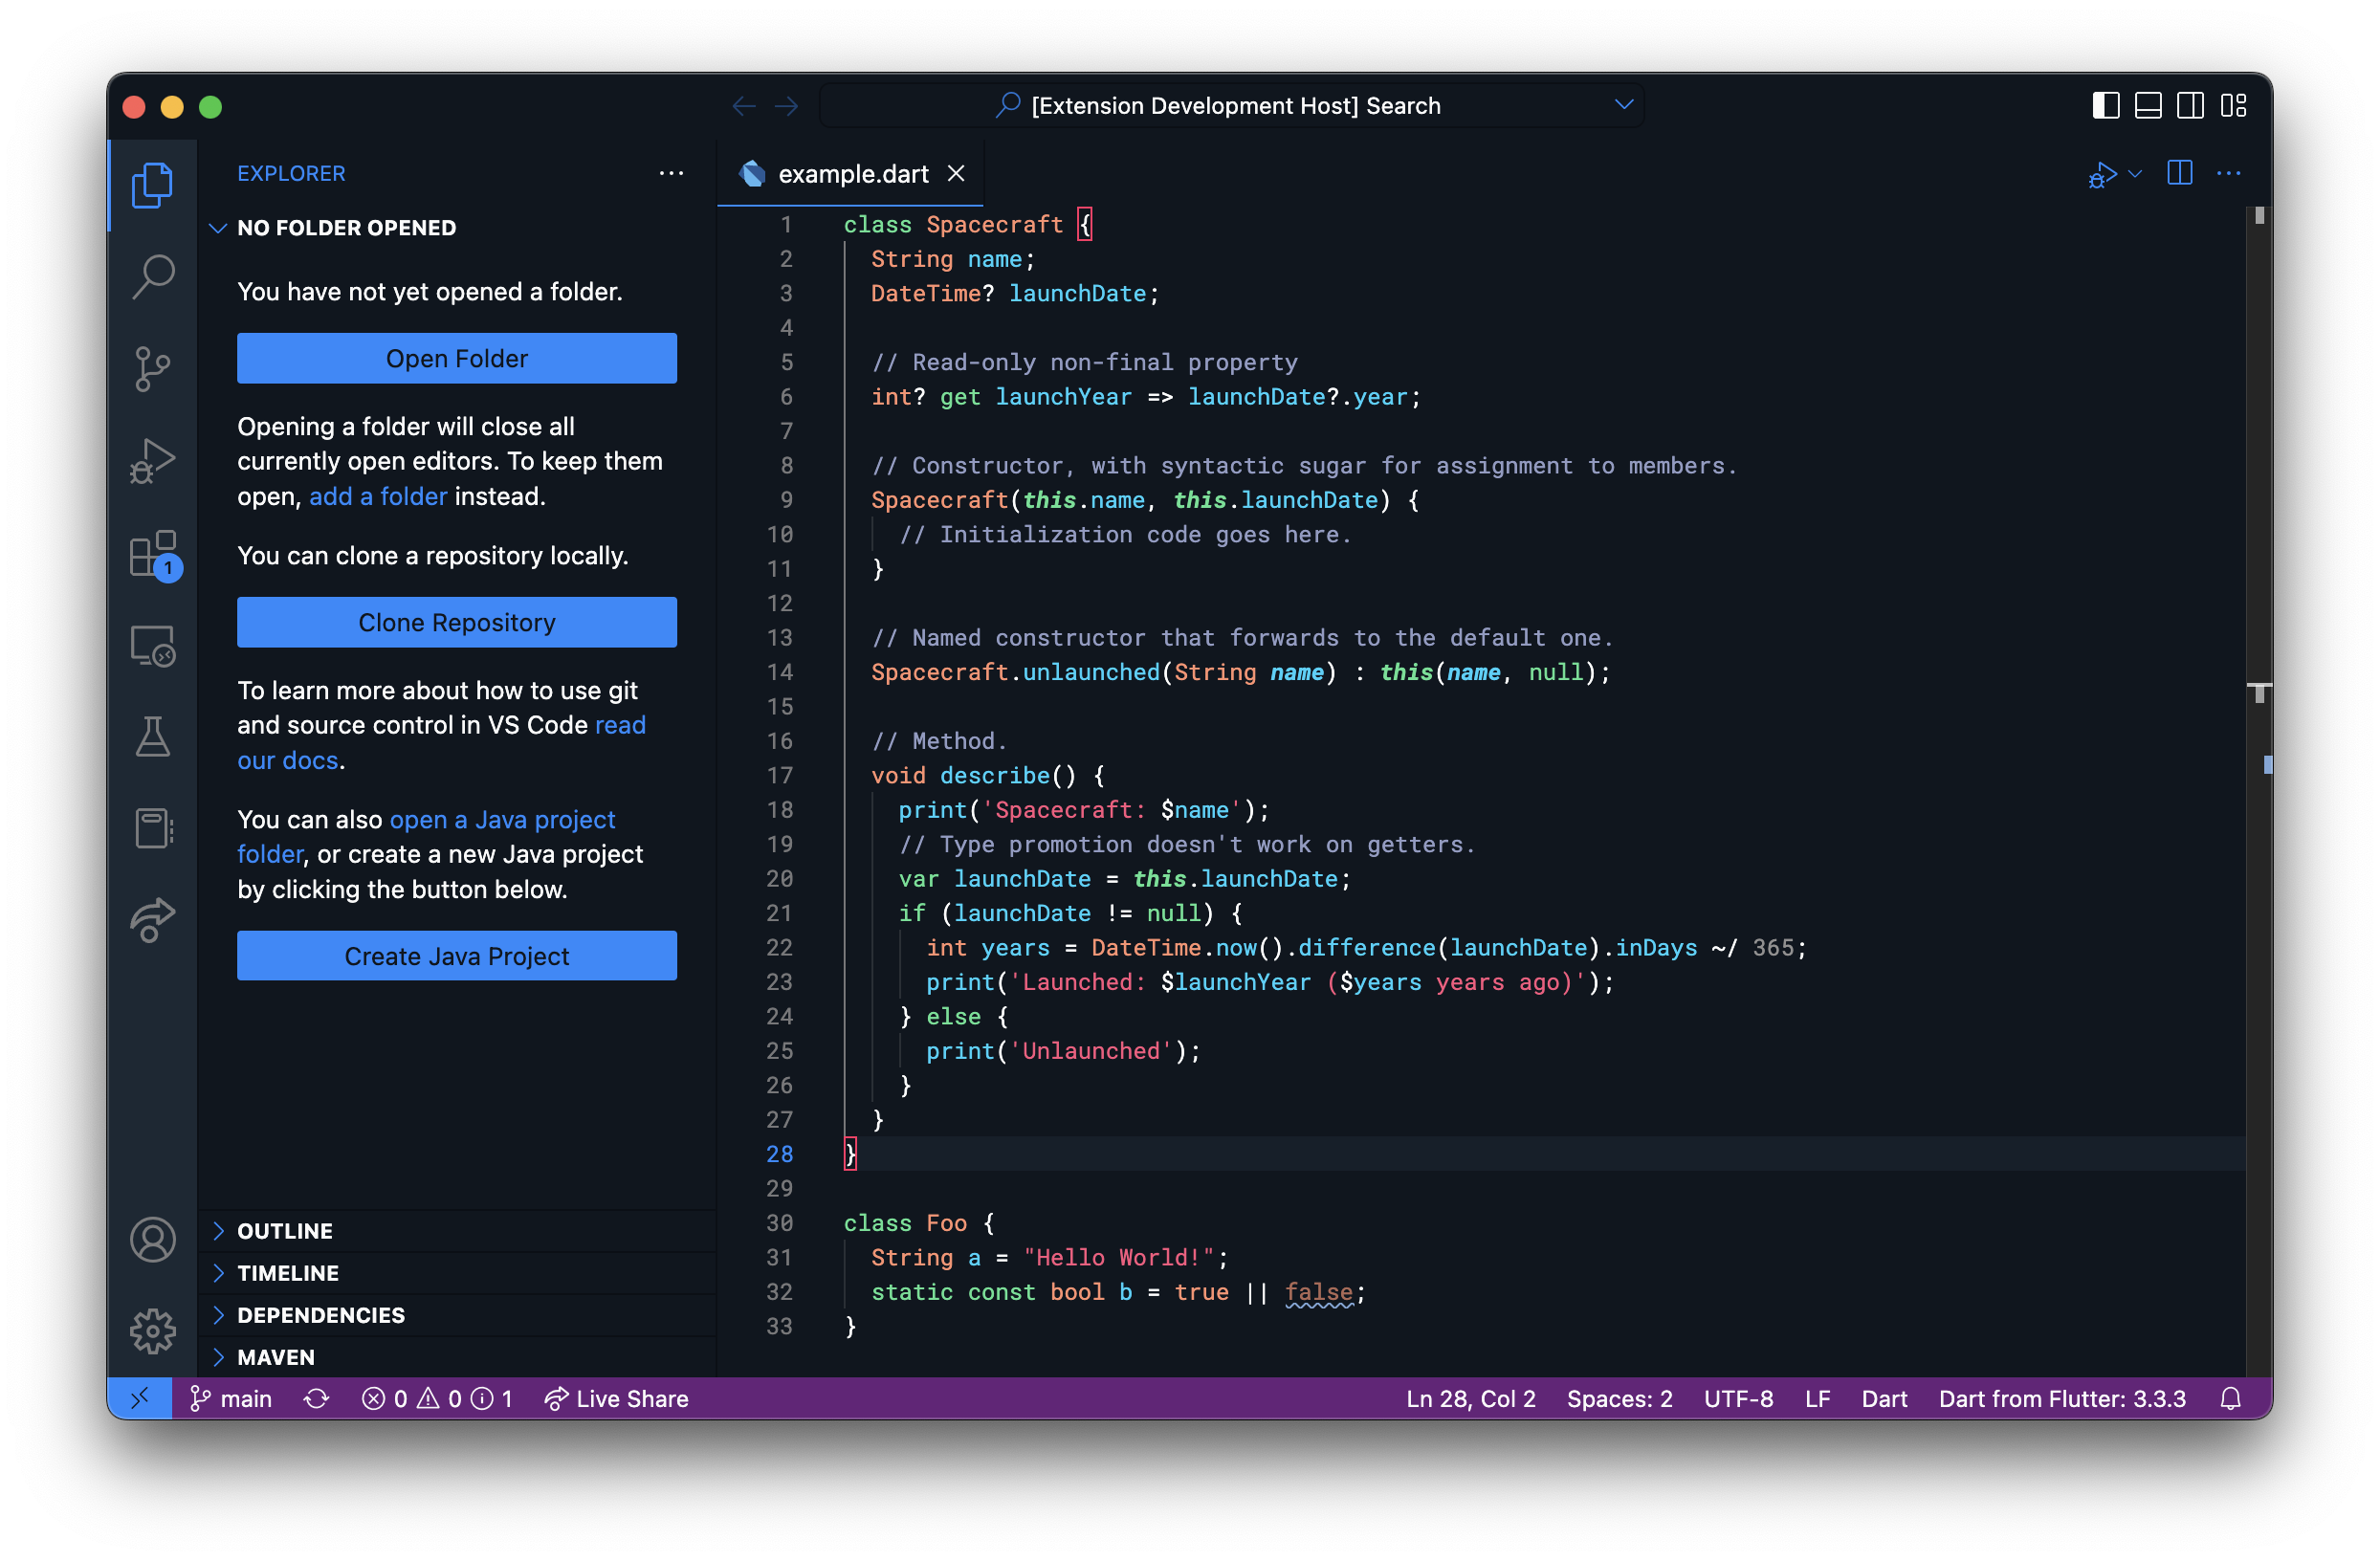The width and height of the screenshot is (2380, 1561).
Task: Toggle the bottom panel layout button
Action: [x=2147, y=106]
